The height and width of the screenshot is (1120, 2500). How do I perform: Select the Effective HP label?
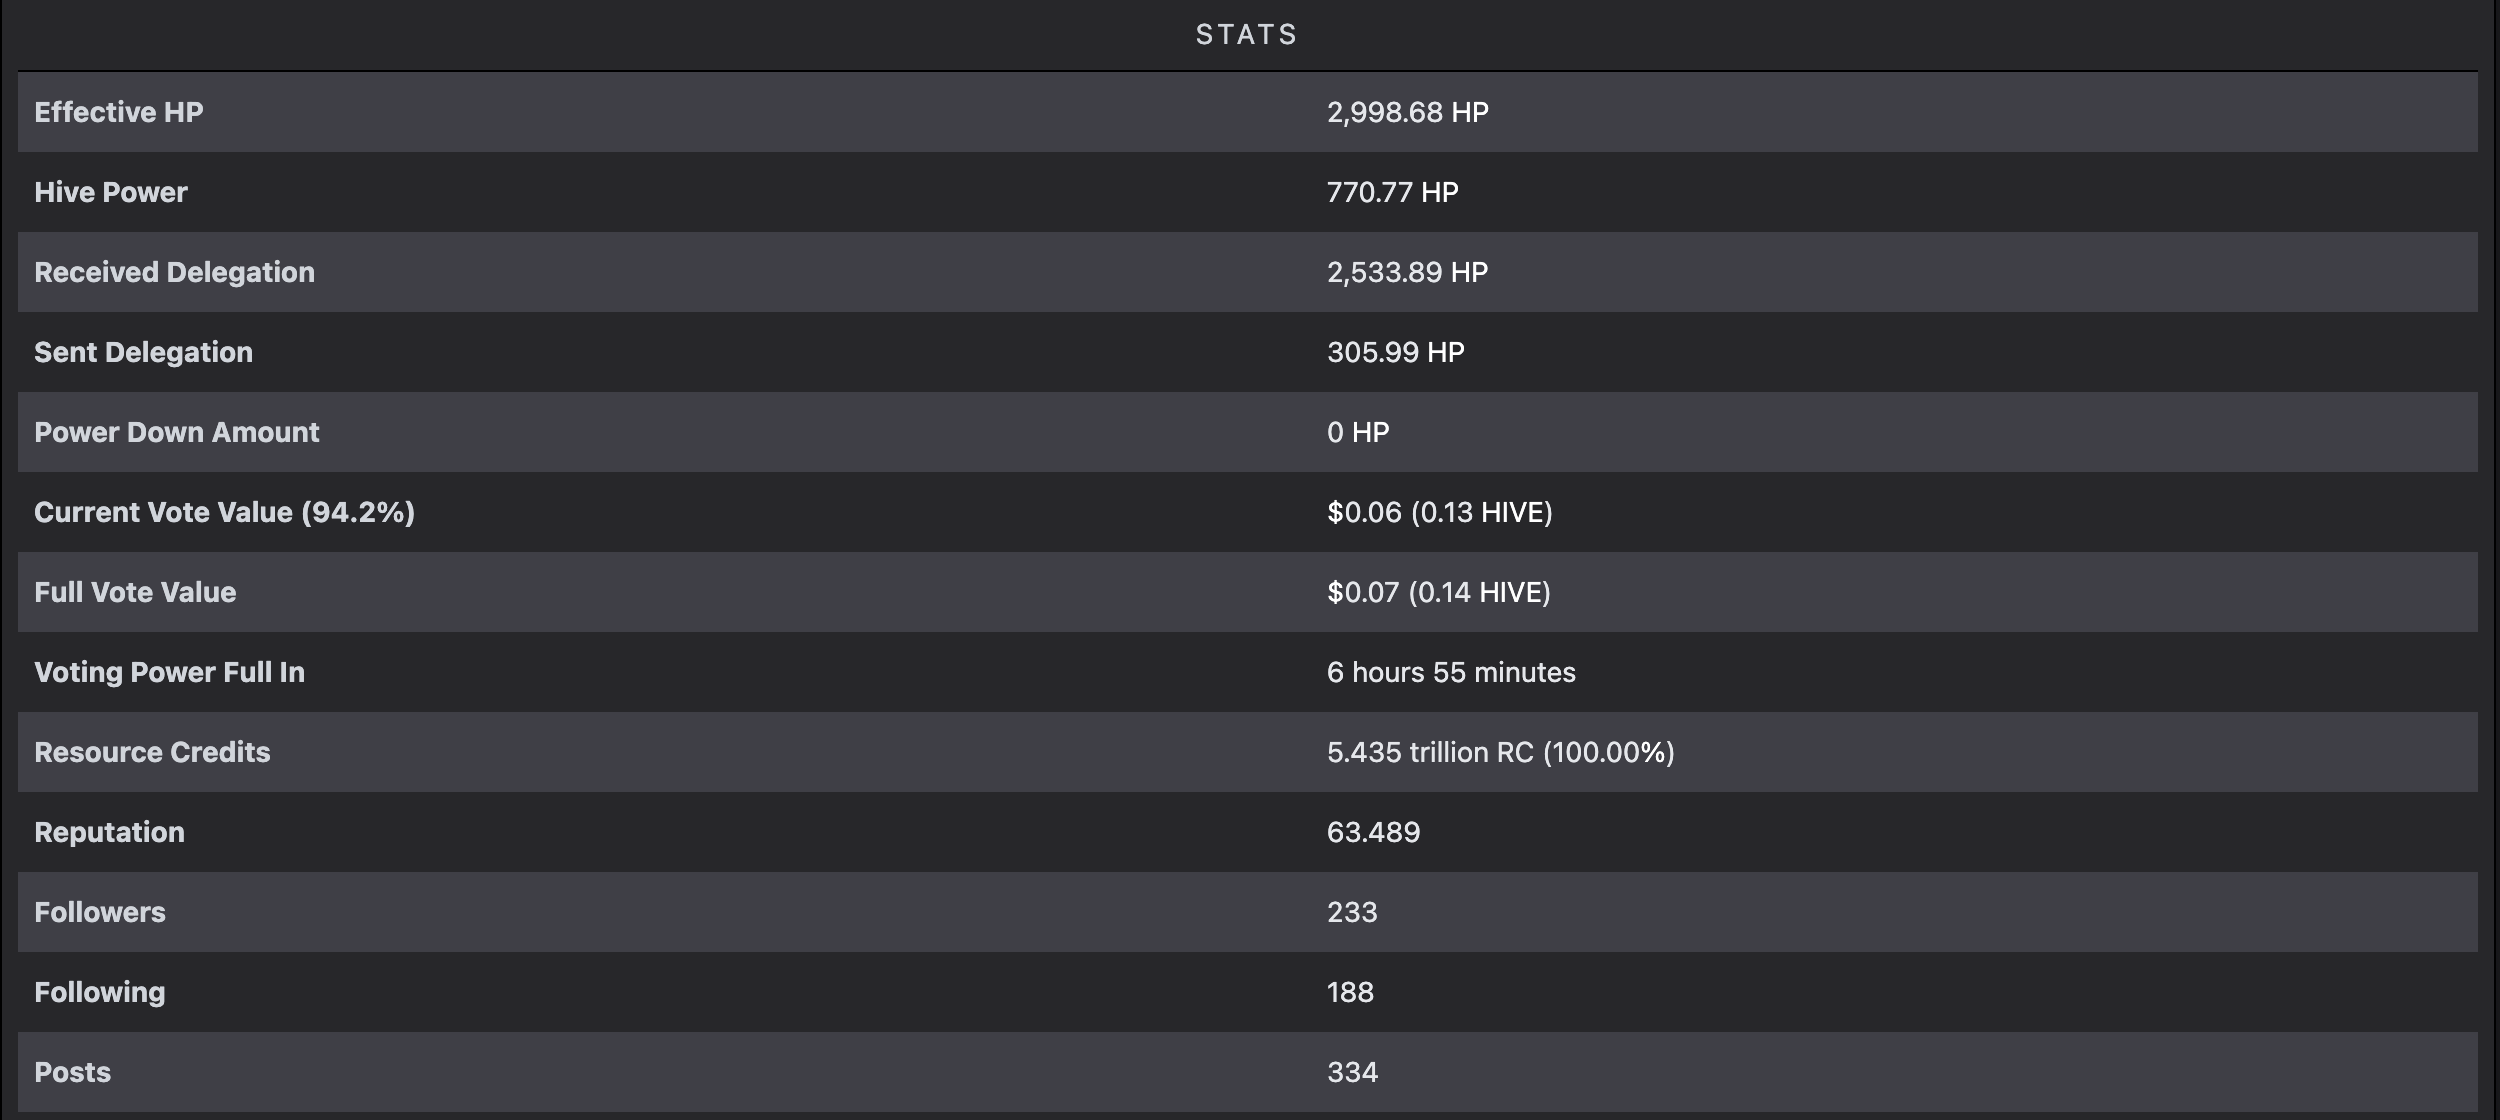pos(119,112)
